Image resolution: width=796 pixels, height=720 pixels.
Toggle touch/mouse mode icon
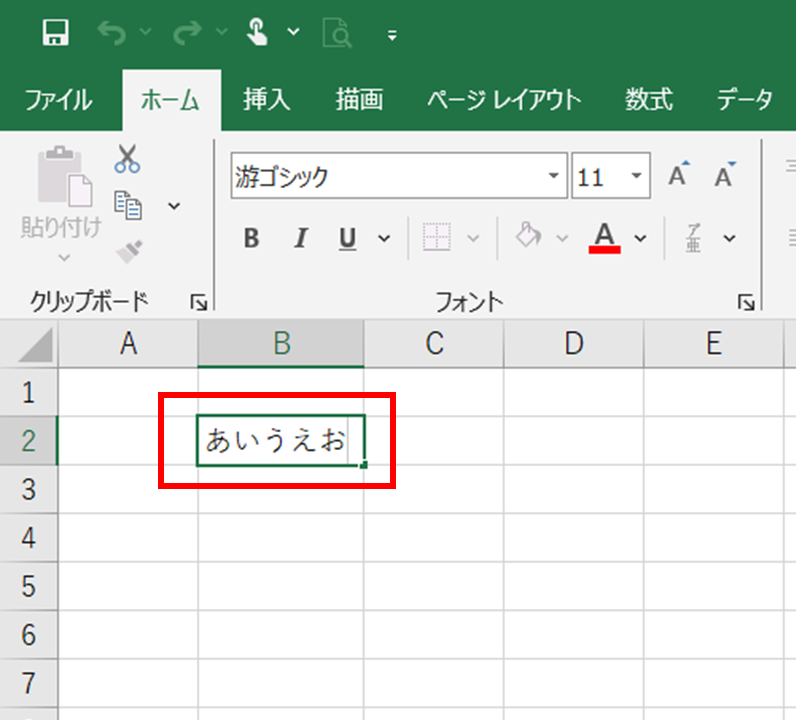258,33
